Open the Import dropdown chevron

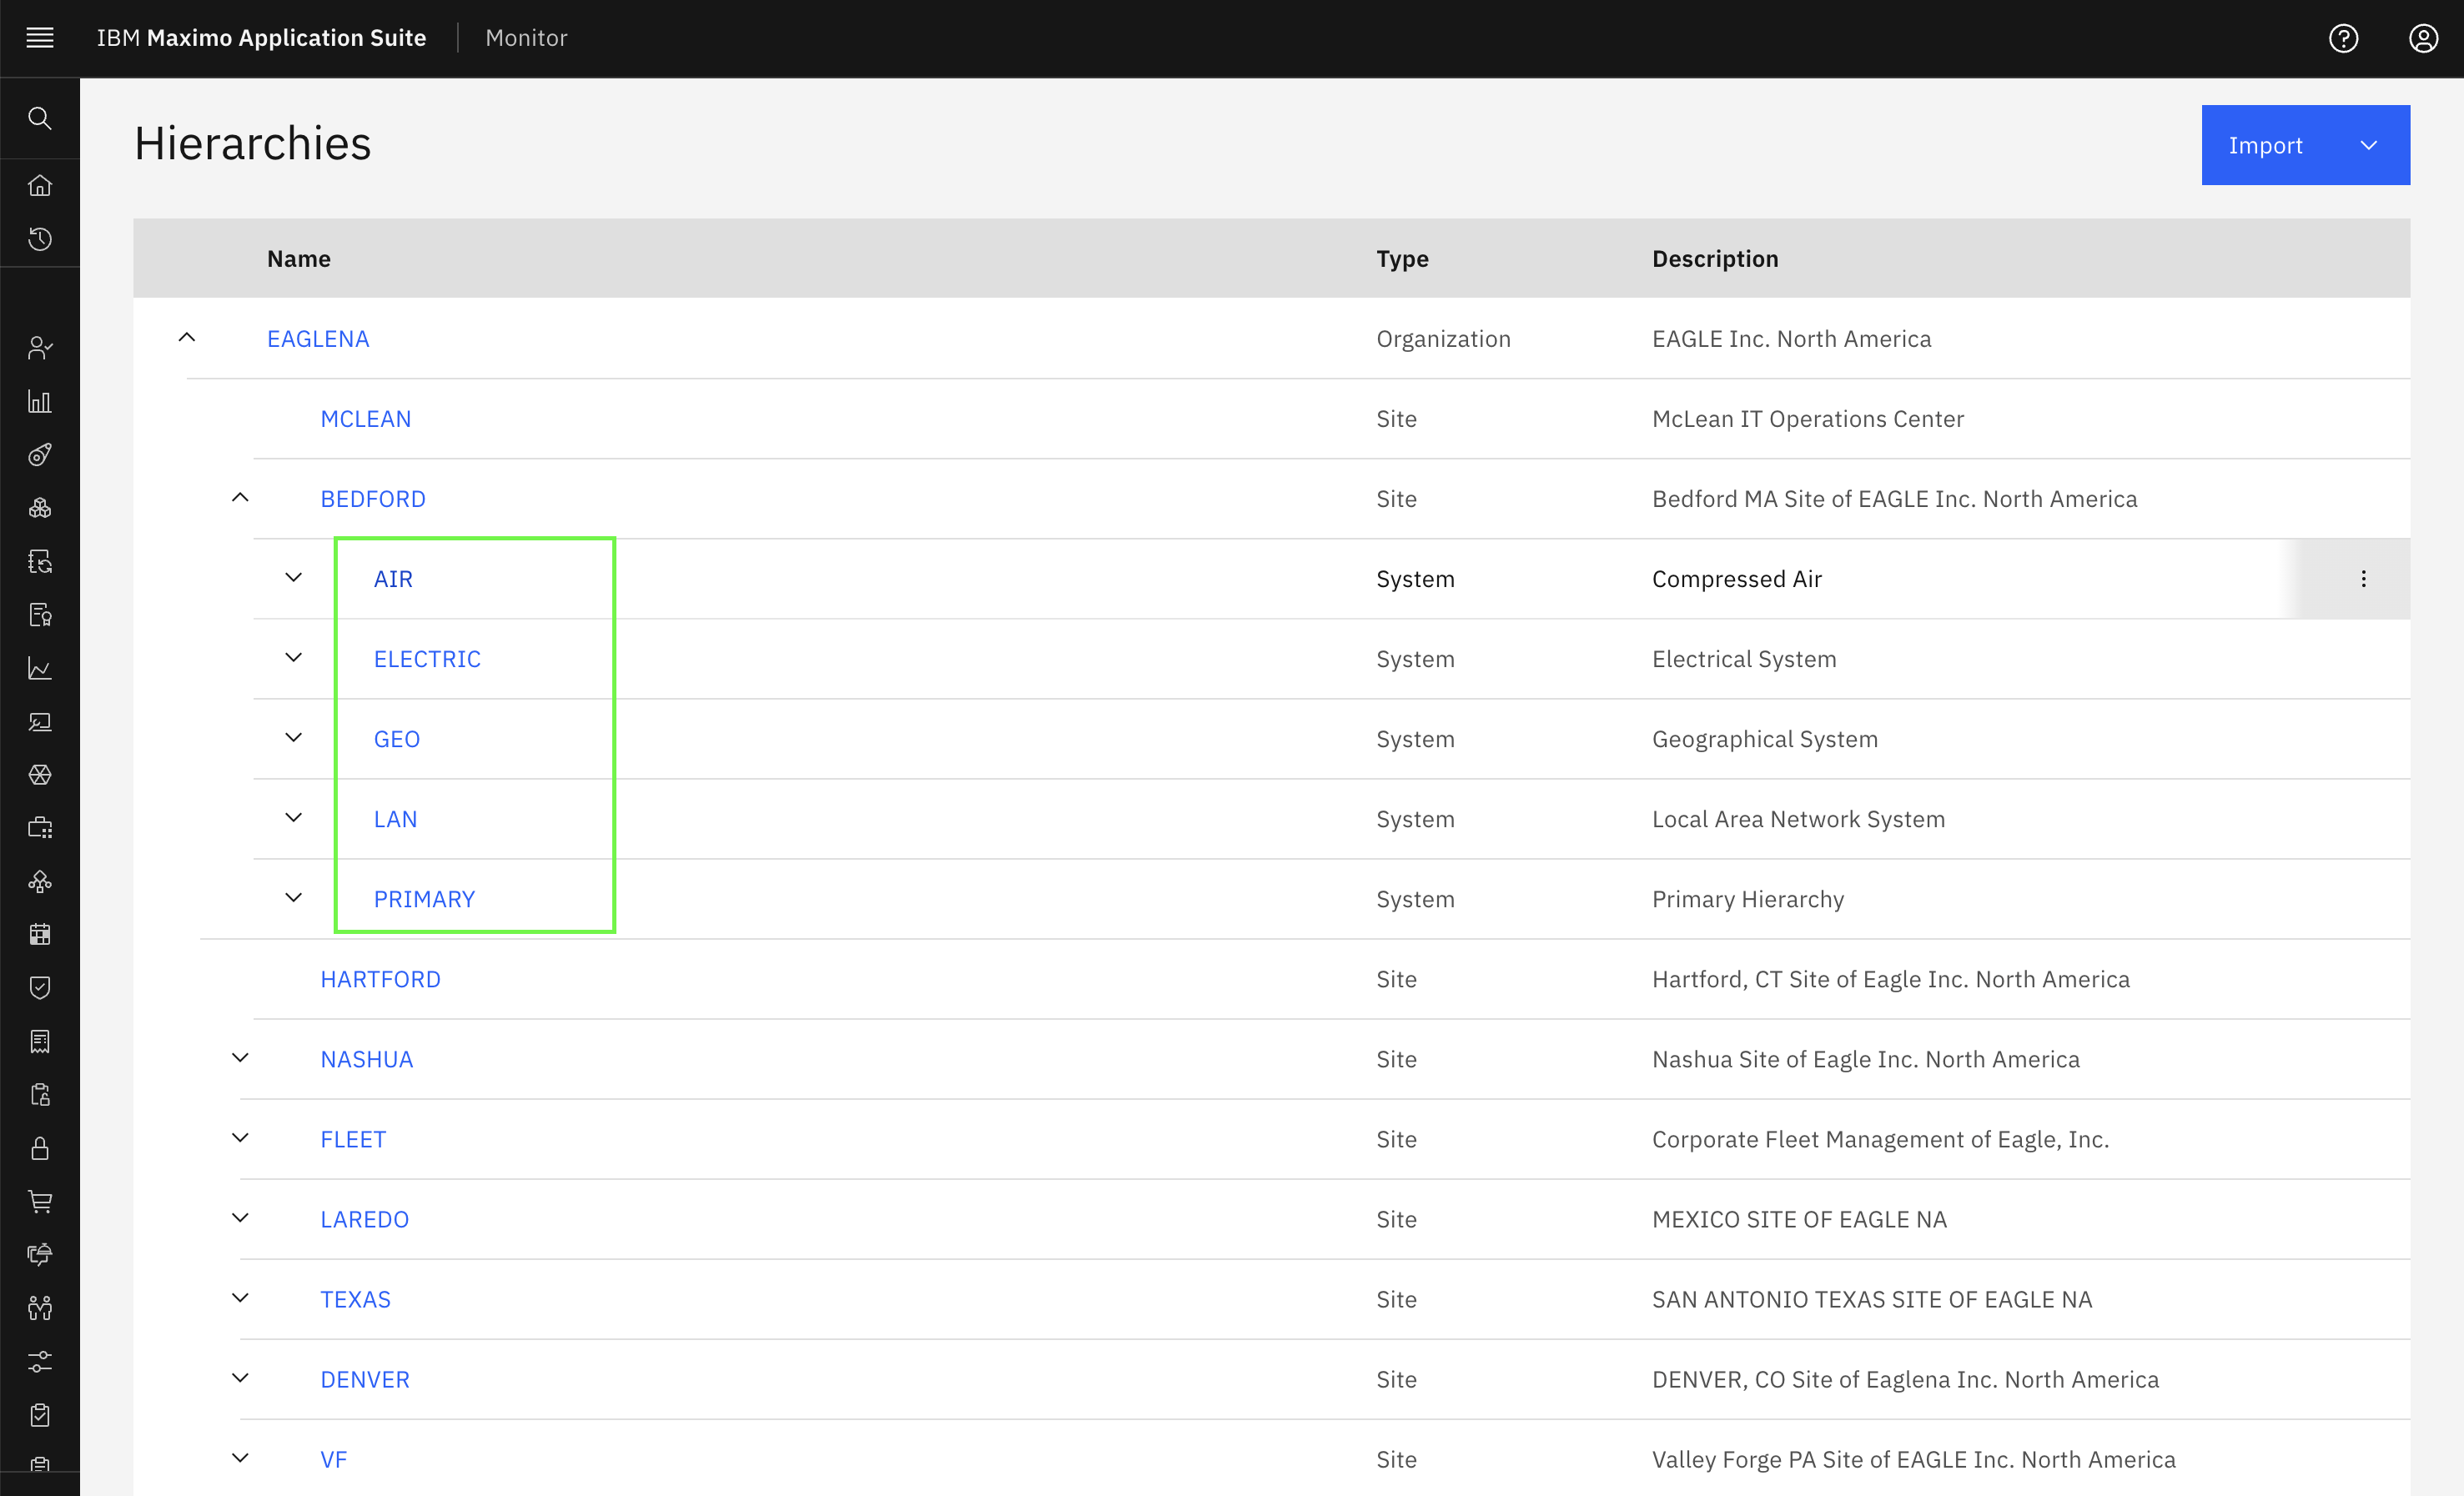coord(2369,145)
